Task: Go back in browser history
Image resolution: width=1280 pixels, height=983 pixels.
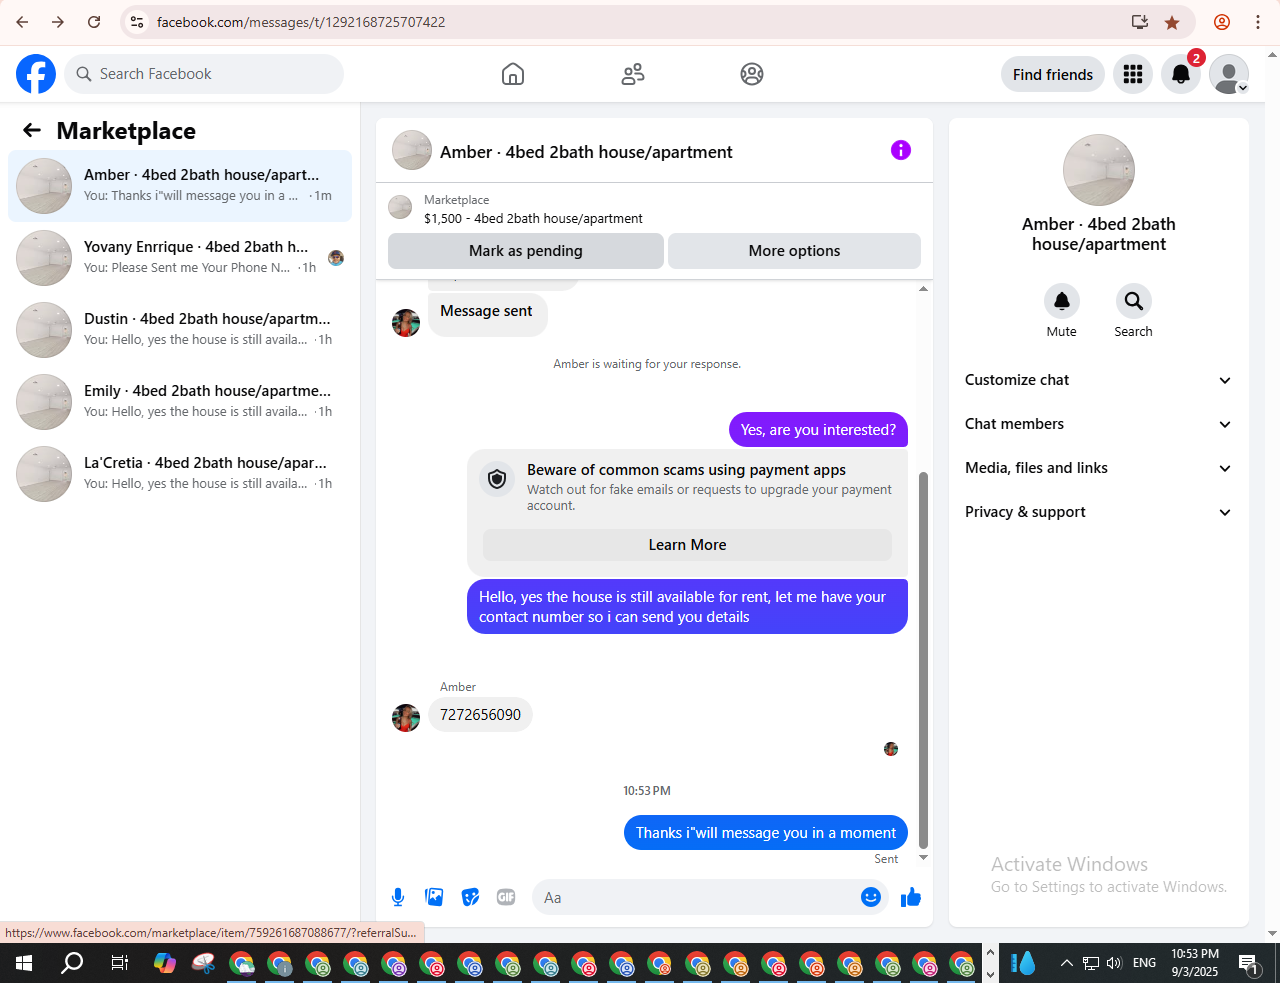Action: [x=22, y=22]
